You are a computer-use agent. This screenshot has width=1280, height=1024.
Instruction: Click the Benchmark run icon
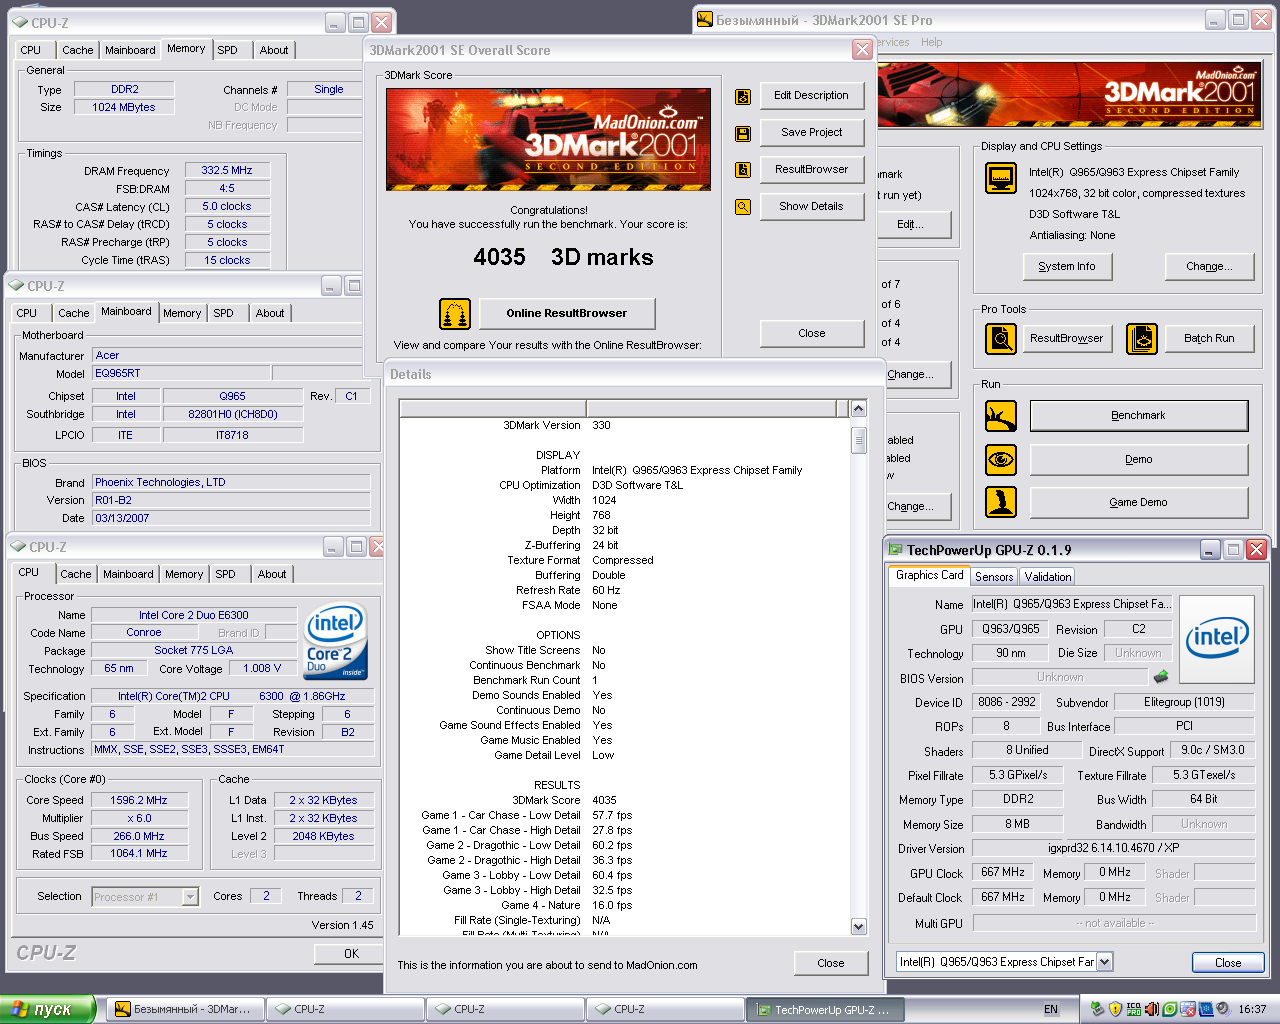tap(1001, 416)
